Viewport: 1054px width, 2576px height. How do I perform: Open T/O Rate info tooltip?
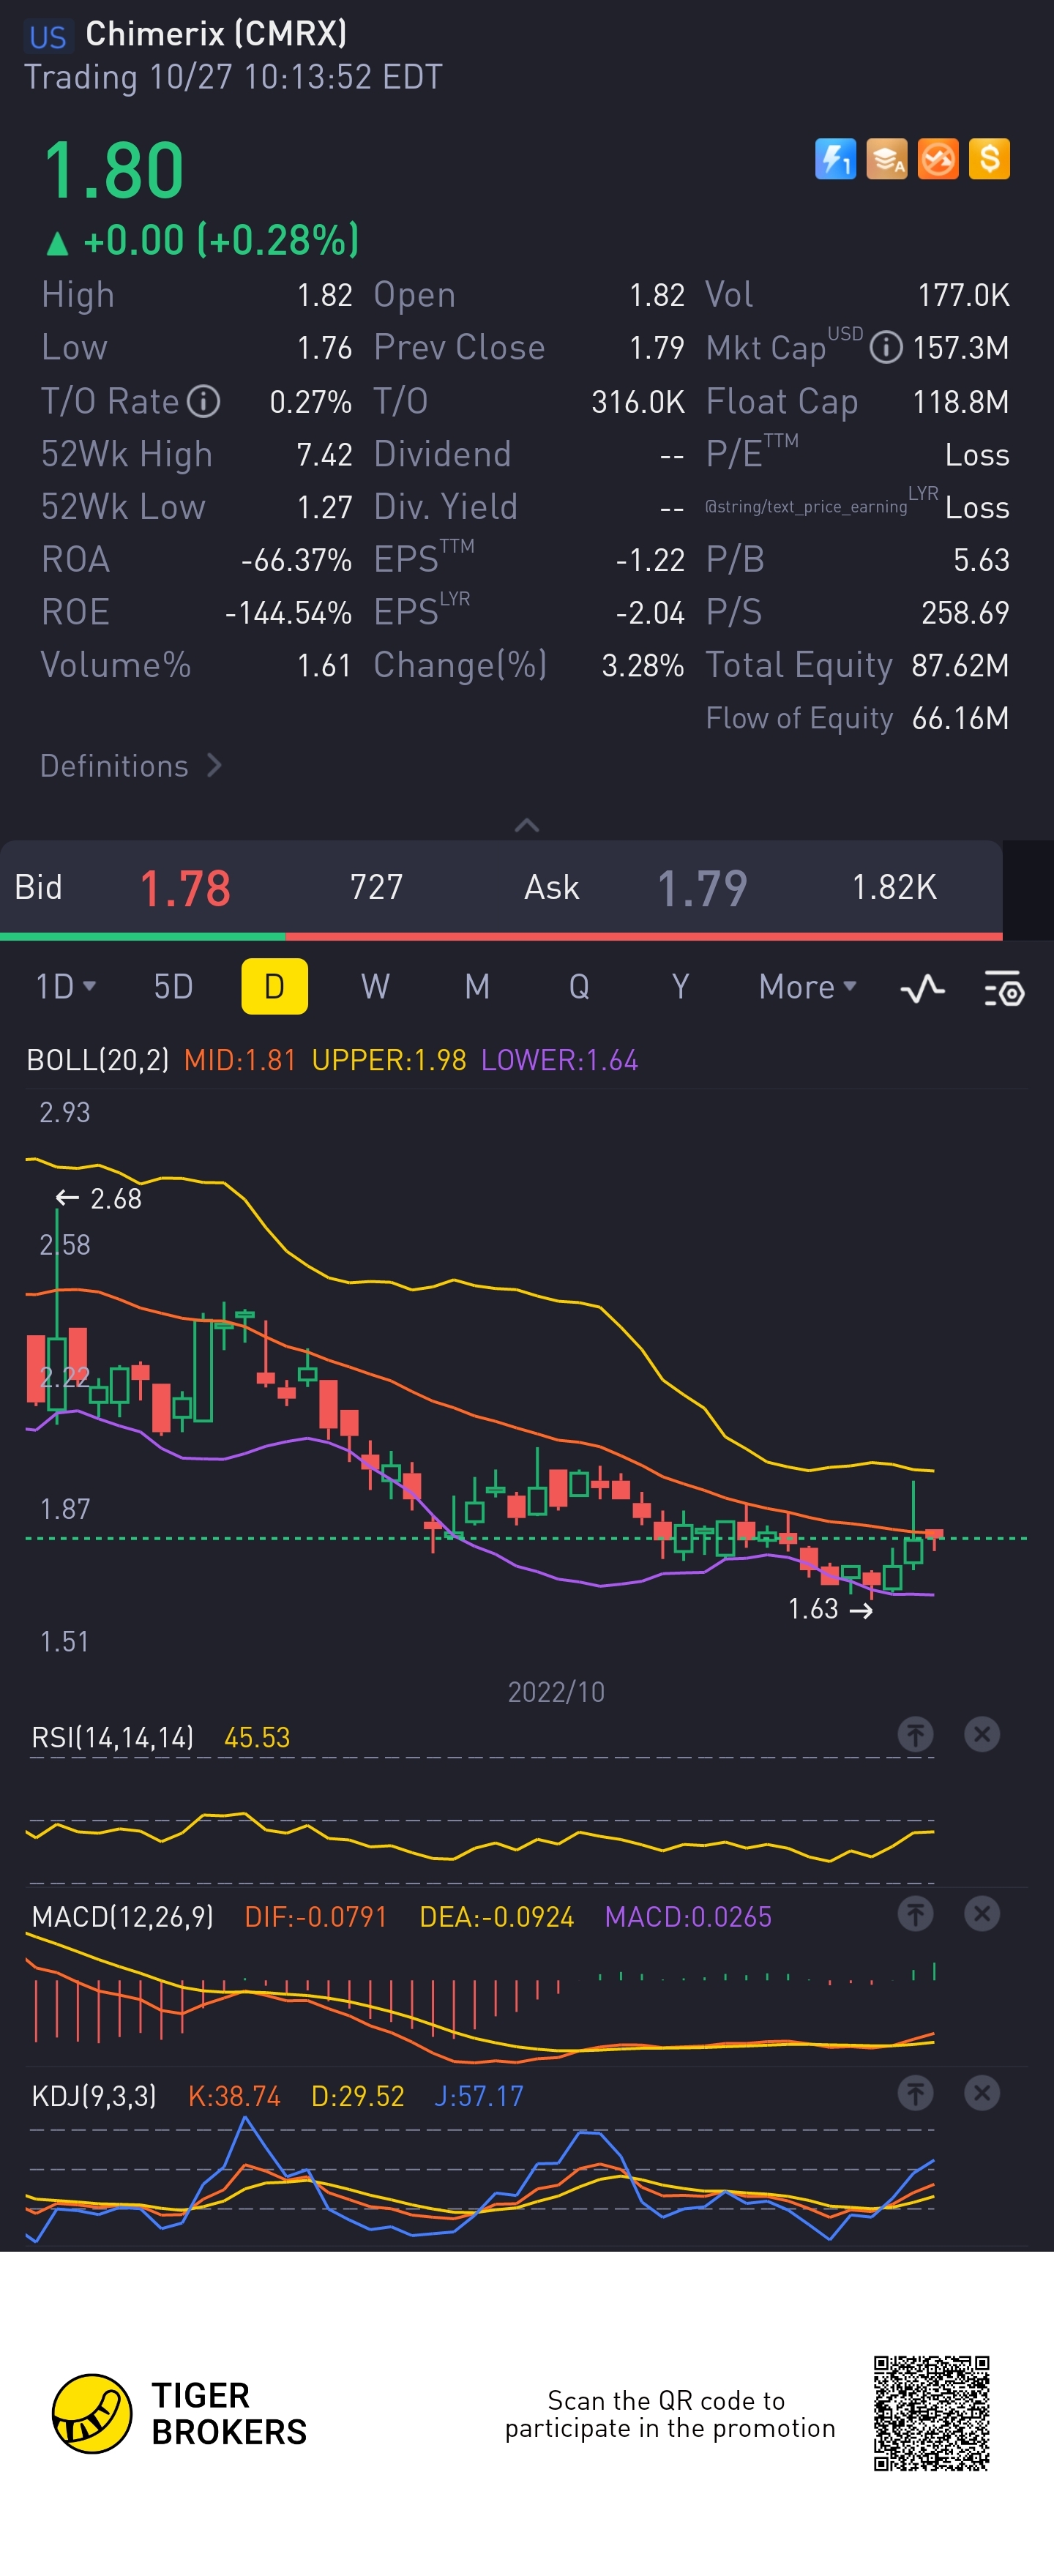click(203, 401)
